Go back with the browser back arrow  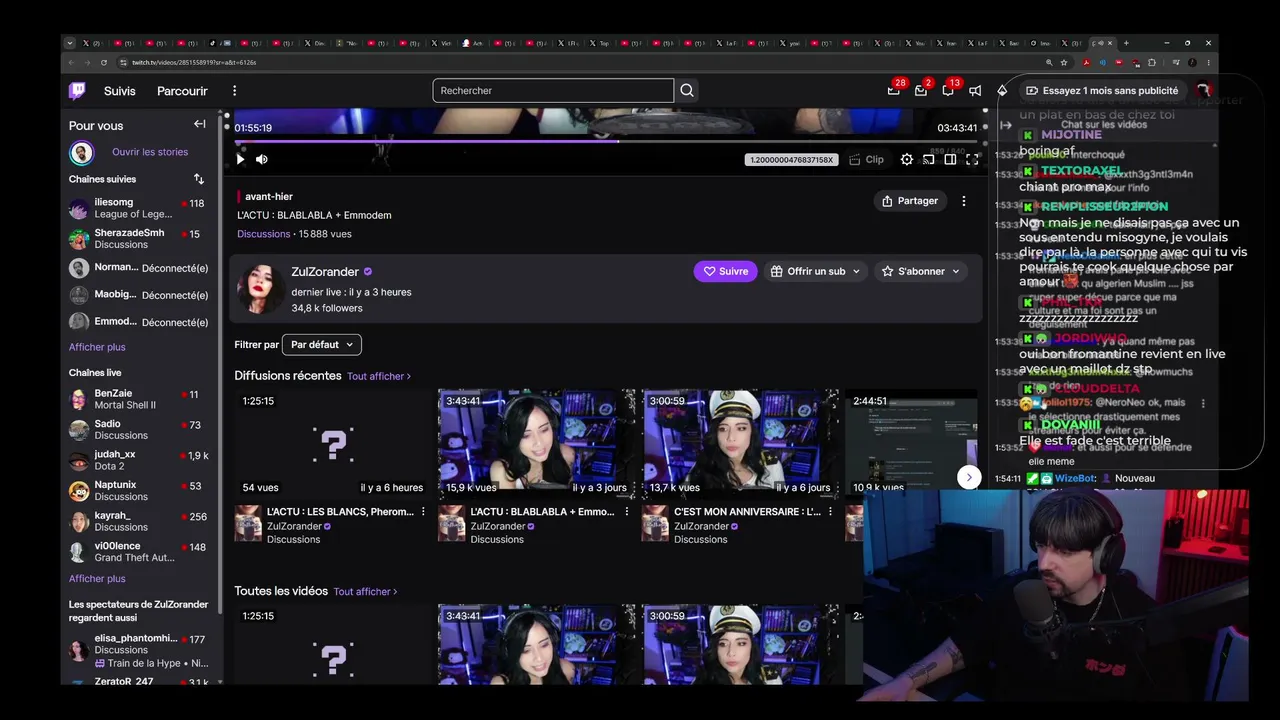tap(71, 62)
